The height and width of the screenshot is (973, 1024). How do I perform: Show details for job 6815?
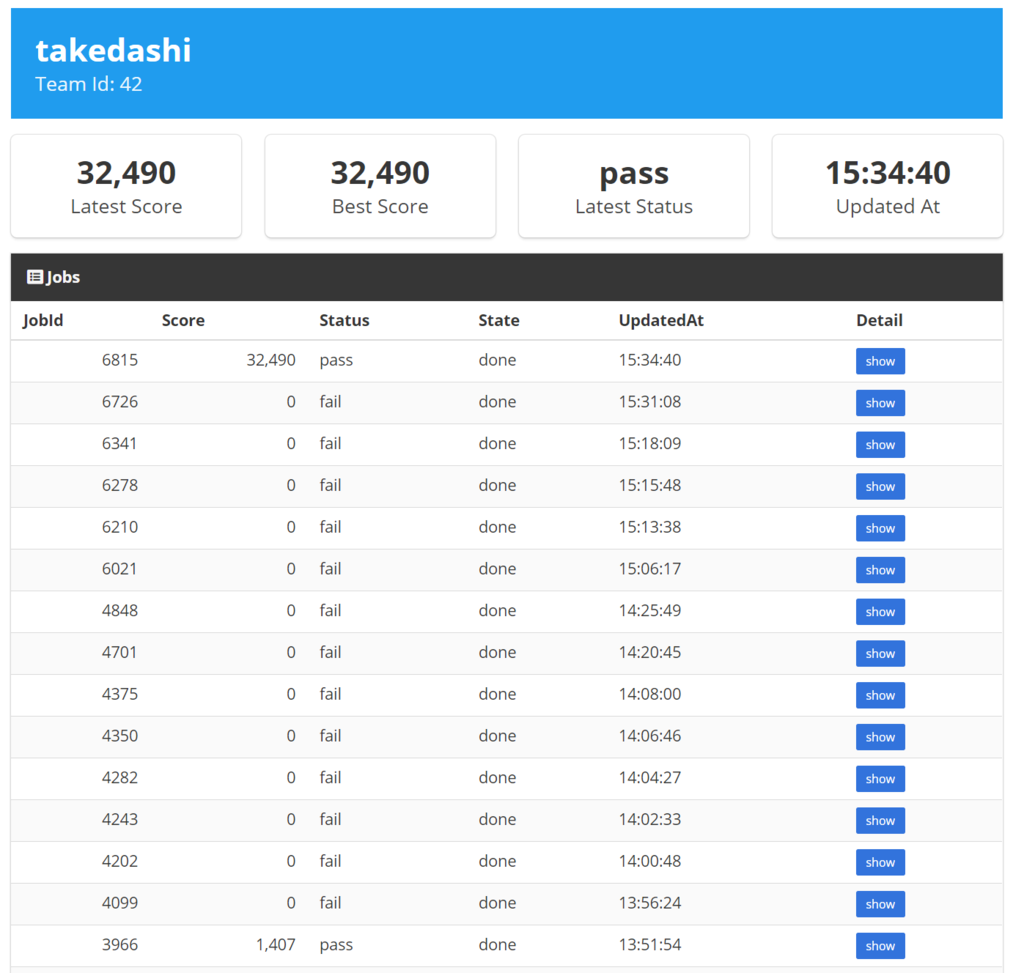pos(880,361)
